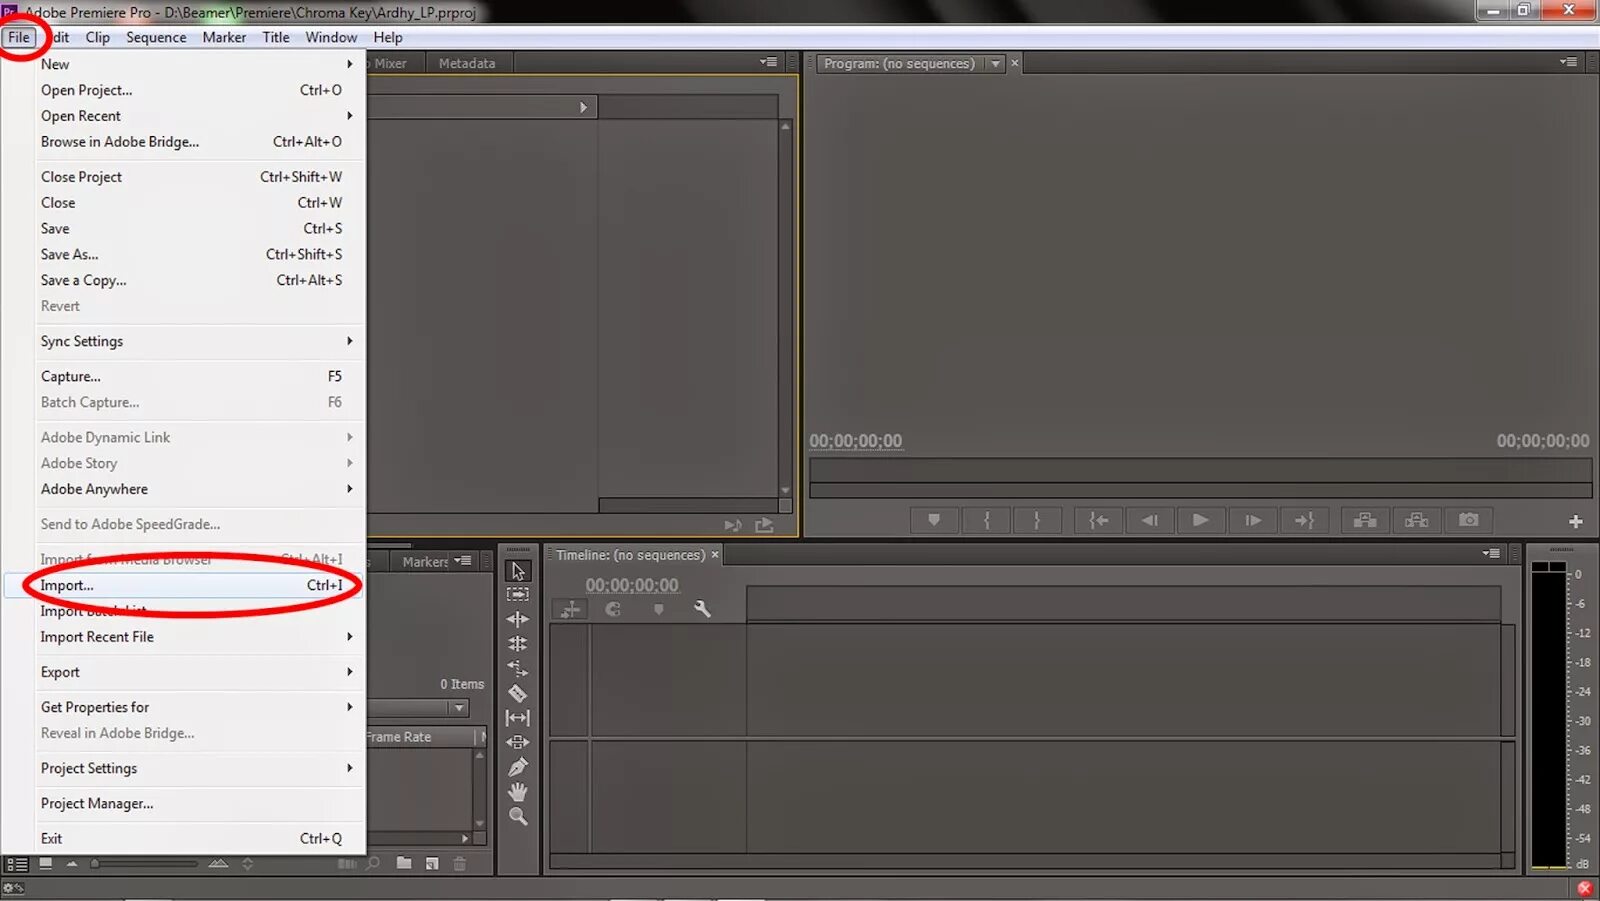Select the Slip tool
1600x901 pixels.
(x=518, y=718)
